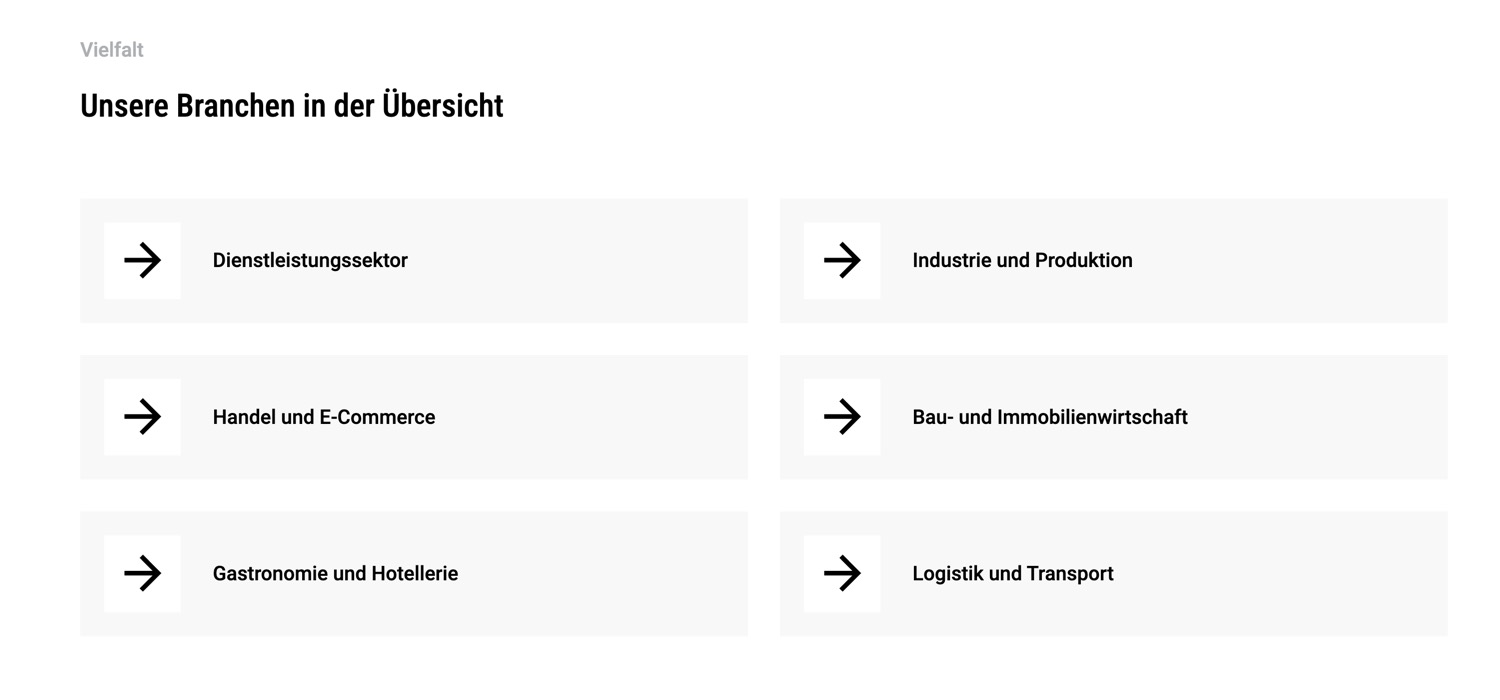Visit the Logistik und Transport text link
This screenshot has height=700, width=1500.
pyautogui.click(x=1013, y=574)
